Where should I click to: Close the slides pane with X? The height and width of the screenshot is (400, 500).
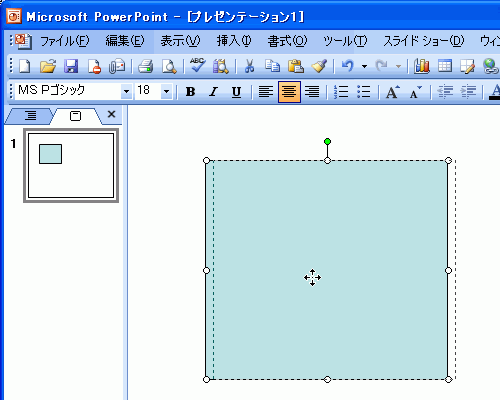(111, 114)
